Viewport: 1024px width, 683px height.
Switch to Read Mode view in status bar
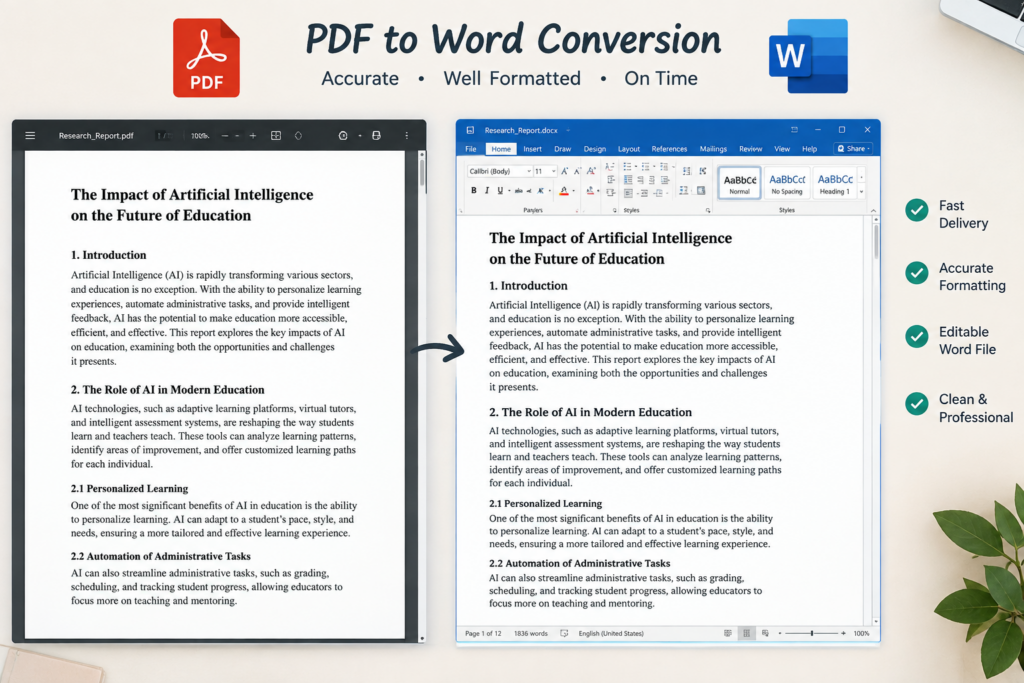point(728,633)
